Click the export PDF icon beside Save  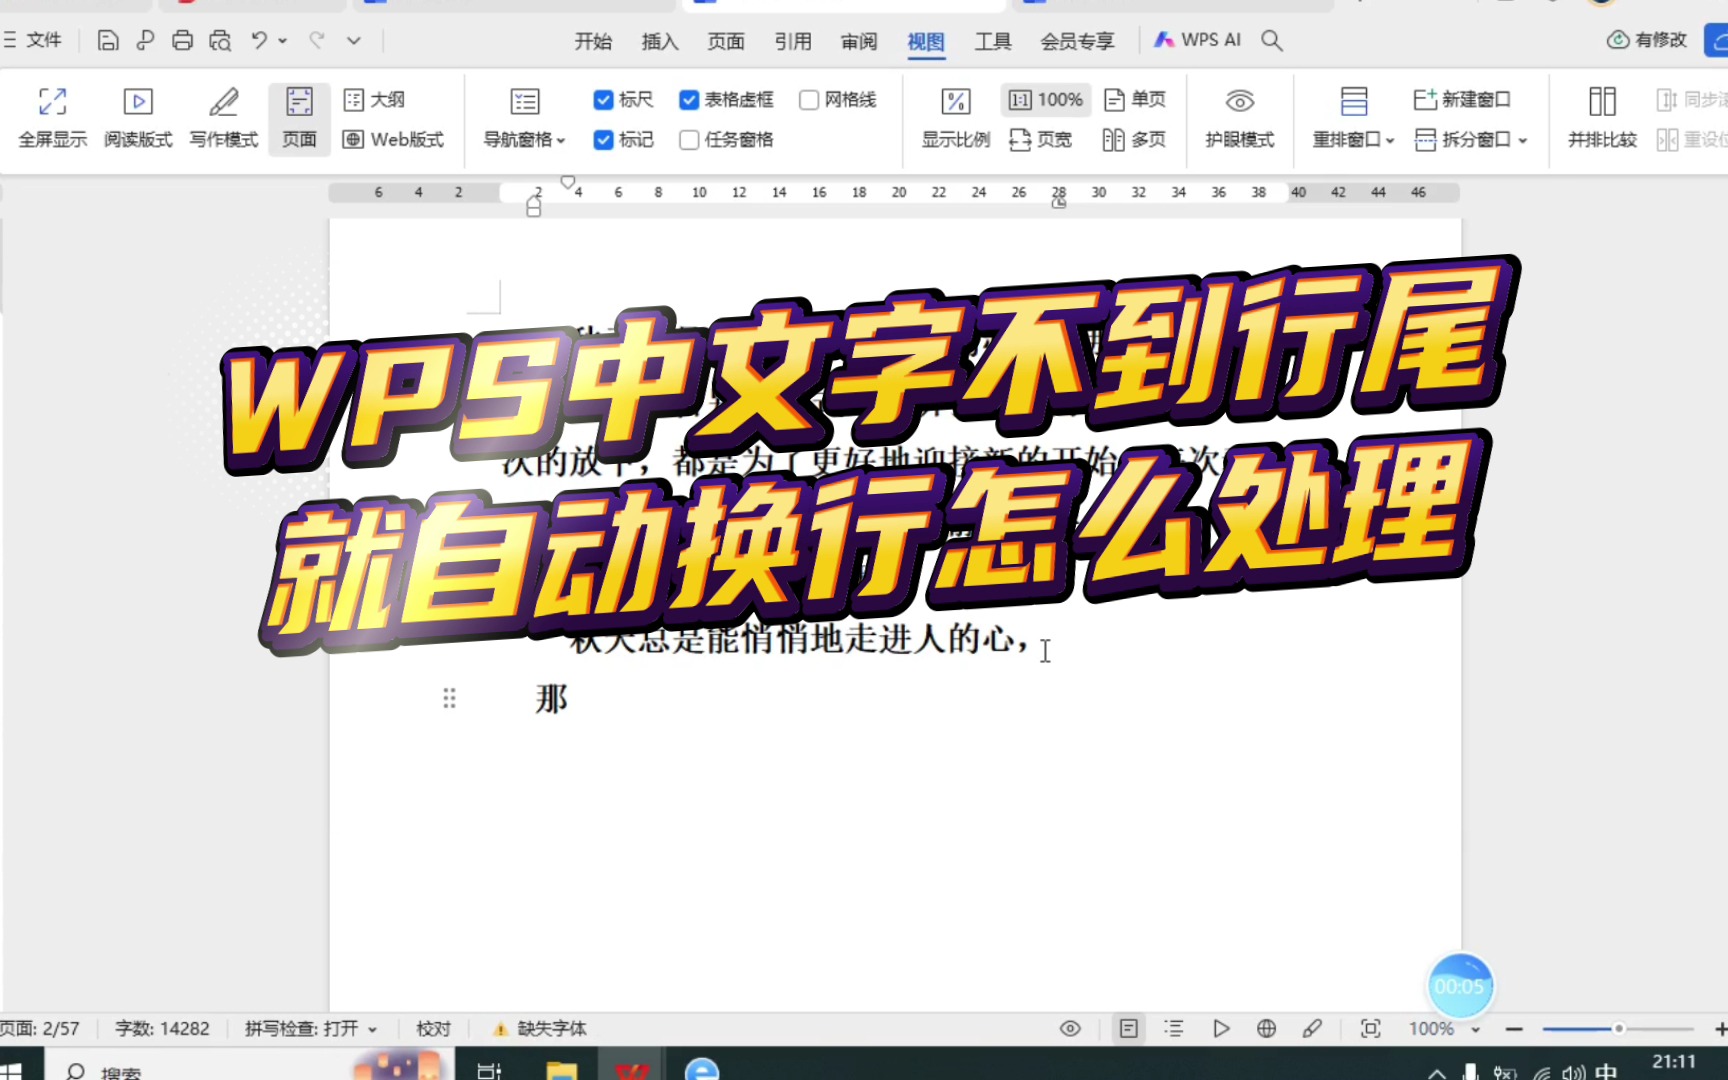tap(145, 40)
